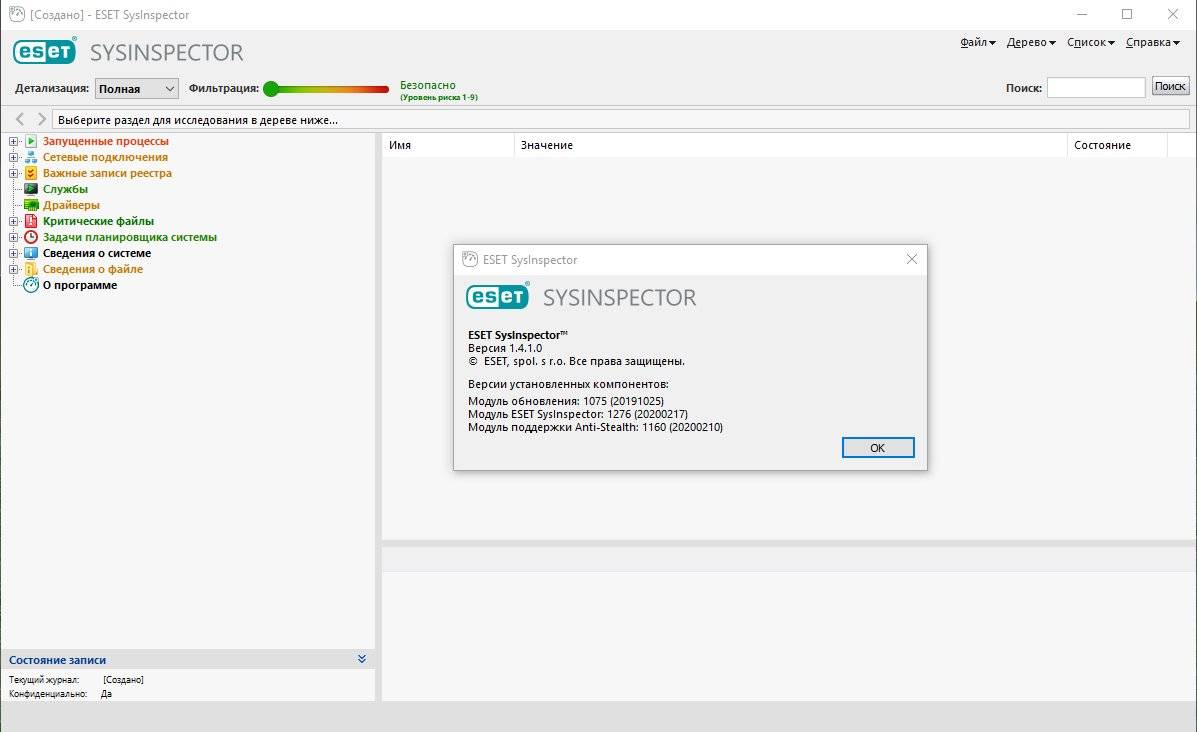Screen dimensions: 1197x732
Task: Click the Версия 1.4.1.0 text
Action: [x=505, y=348]
